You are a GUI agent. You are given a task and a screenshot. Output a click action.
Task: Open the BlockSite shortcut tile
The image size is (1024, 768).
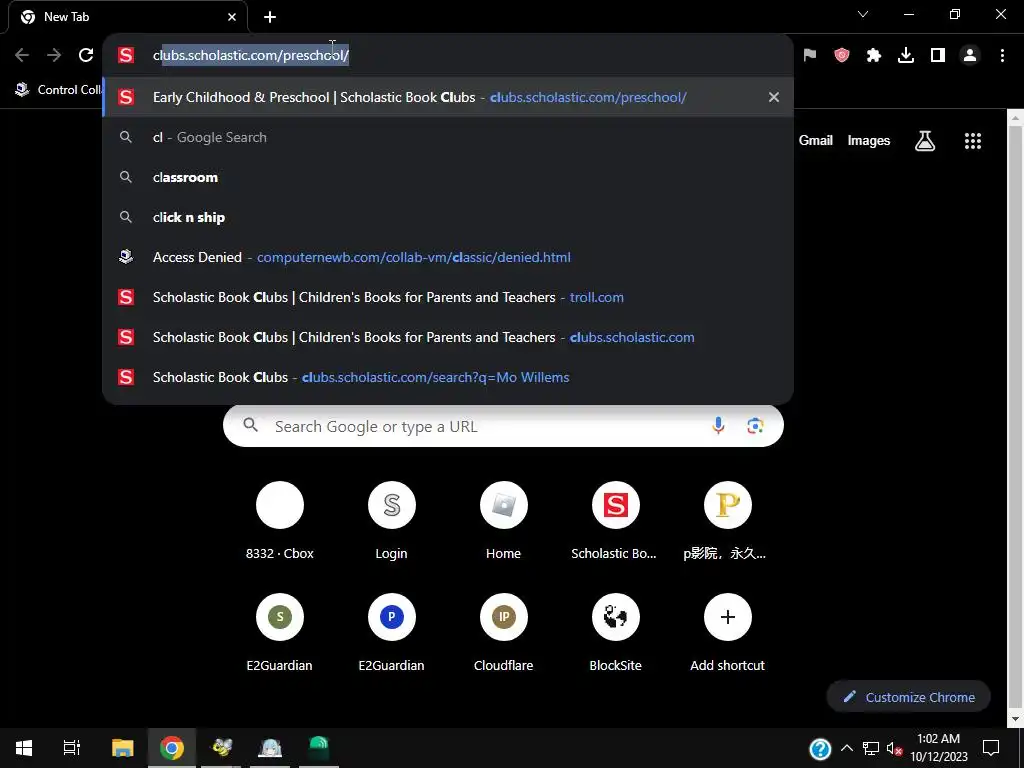point(615,633)
